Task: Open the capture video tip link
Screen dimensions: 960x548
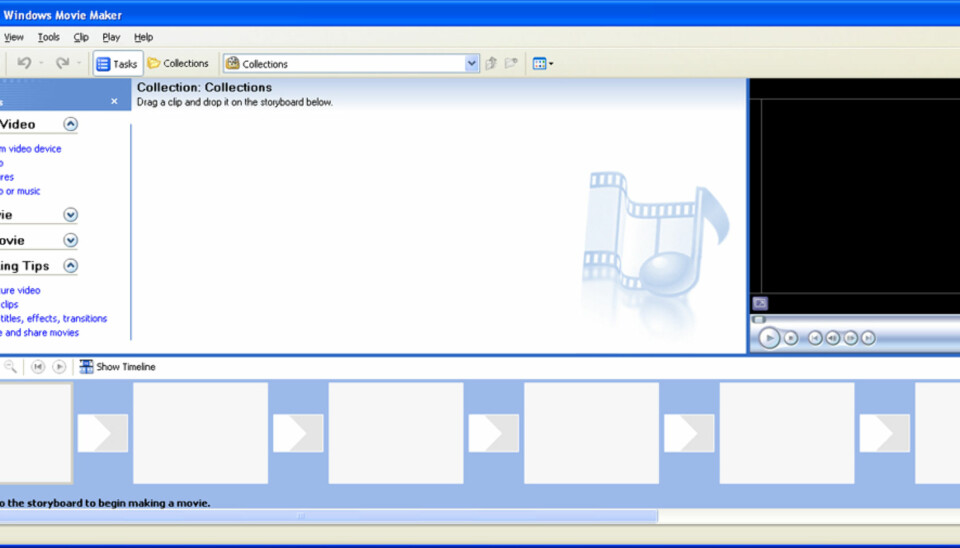Action: (20, 290)
